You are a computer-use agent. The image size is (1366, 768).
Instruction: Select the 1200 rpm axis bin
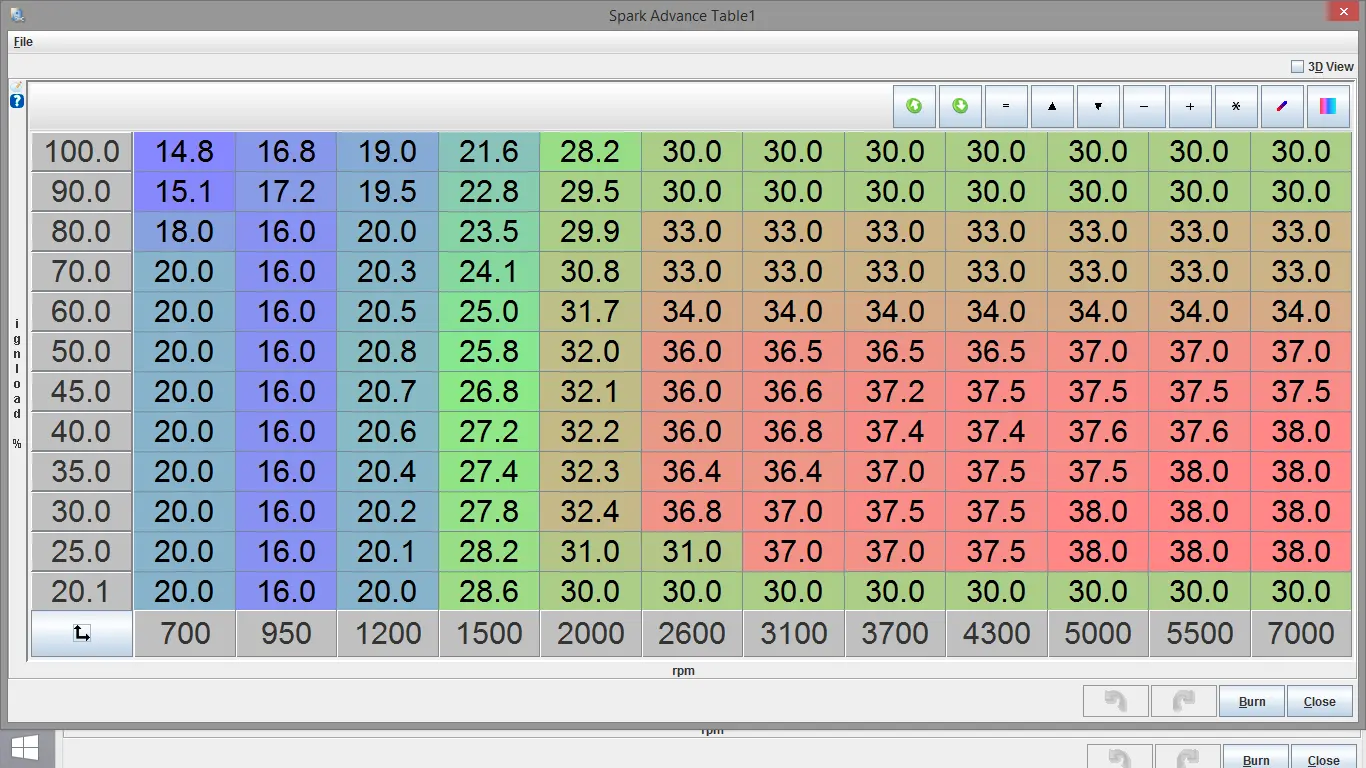pos(388,633)
